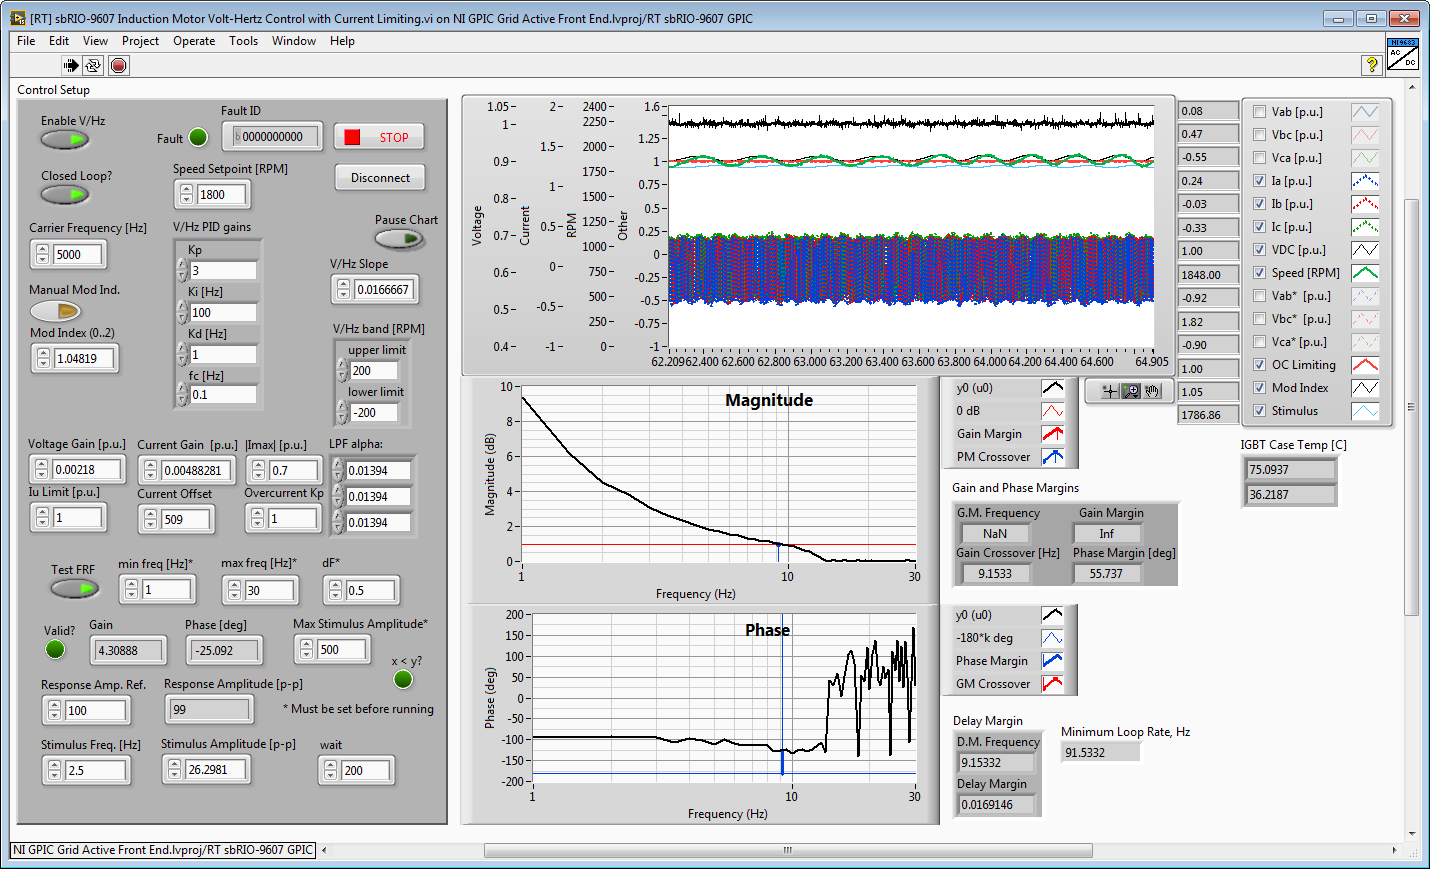
Task: Click the GM Crossover plot legend icon
Action: click(1052, 684)
